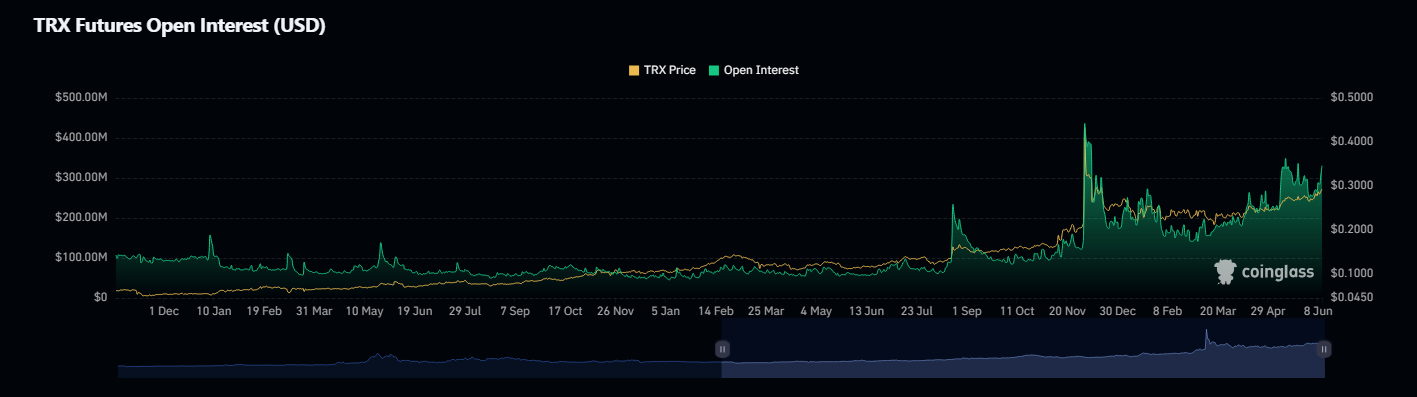Screen dimensions: 1417x397
Task: Click the 10 May date label
Action: [365, 311]
